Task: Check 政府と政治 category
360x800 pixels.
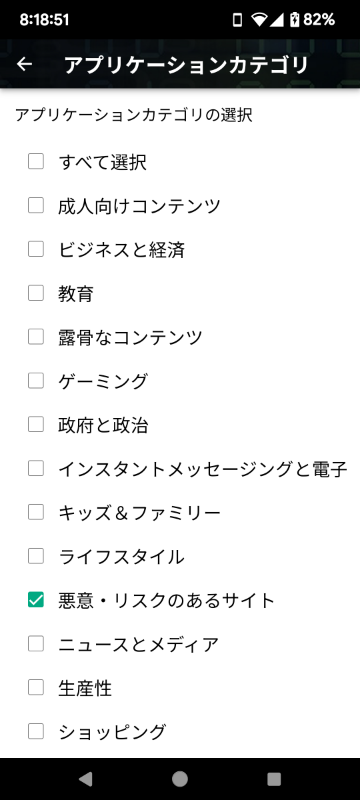Action: pos(36,425)
